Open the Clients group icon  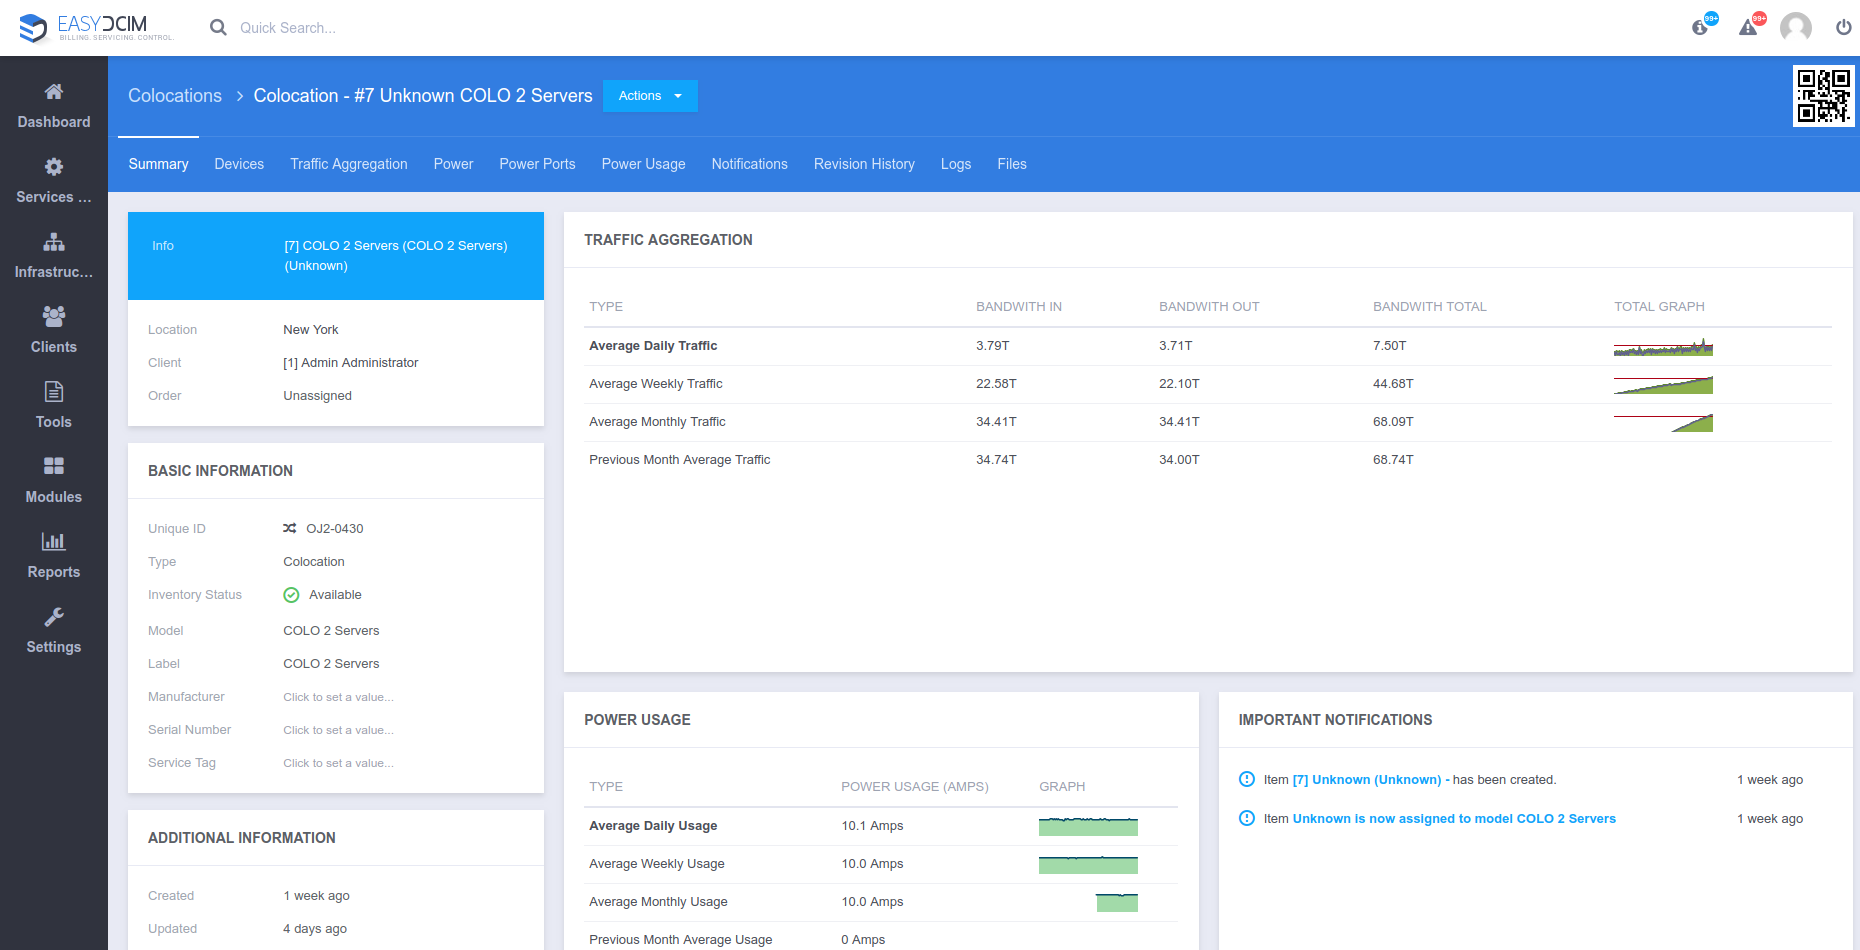click(54, 317)
